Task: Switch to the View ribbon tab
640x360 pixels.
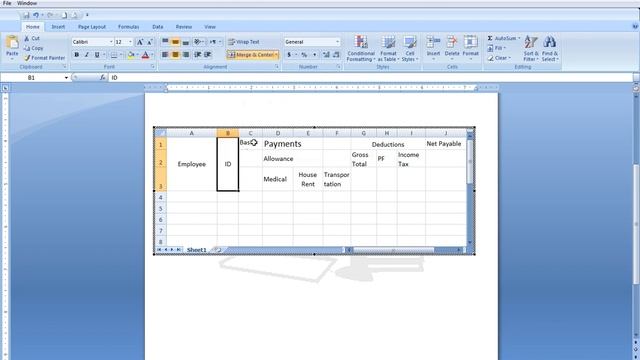Action: 210,27
